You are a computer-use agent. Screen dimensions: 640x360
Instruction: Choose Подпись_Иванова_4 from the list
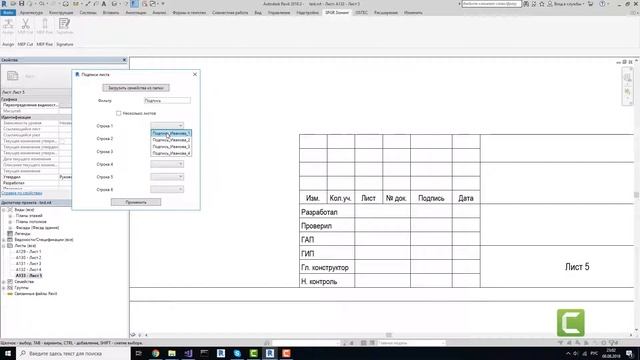(x=171, y=153)
